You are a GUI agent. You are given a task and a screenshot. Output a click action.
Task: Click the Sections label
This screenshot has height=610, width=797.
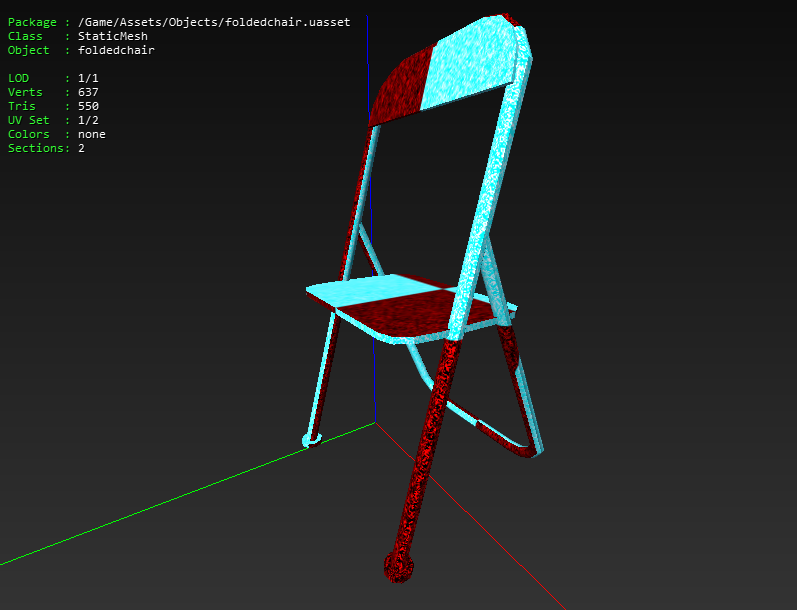click(x=36, y=148)
